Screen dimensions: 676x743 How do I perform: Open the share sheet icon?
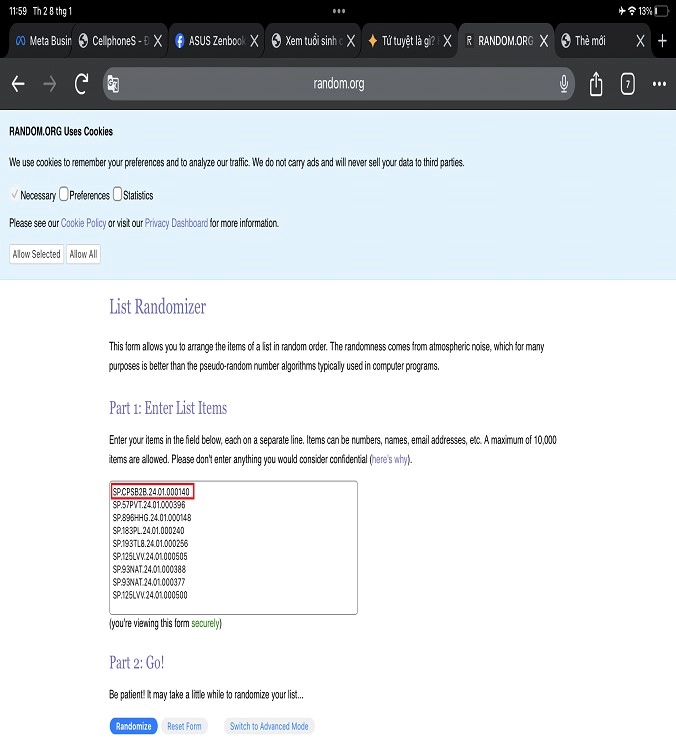596,84
